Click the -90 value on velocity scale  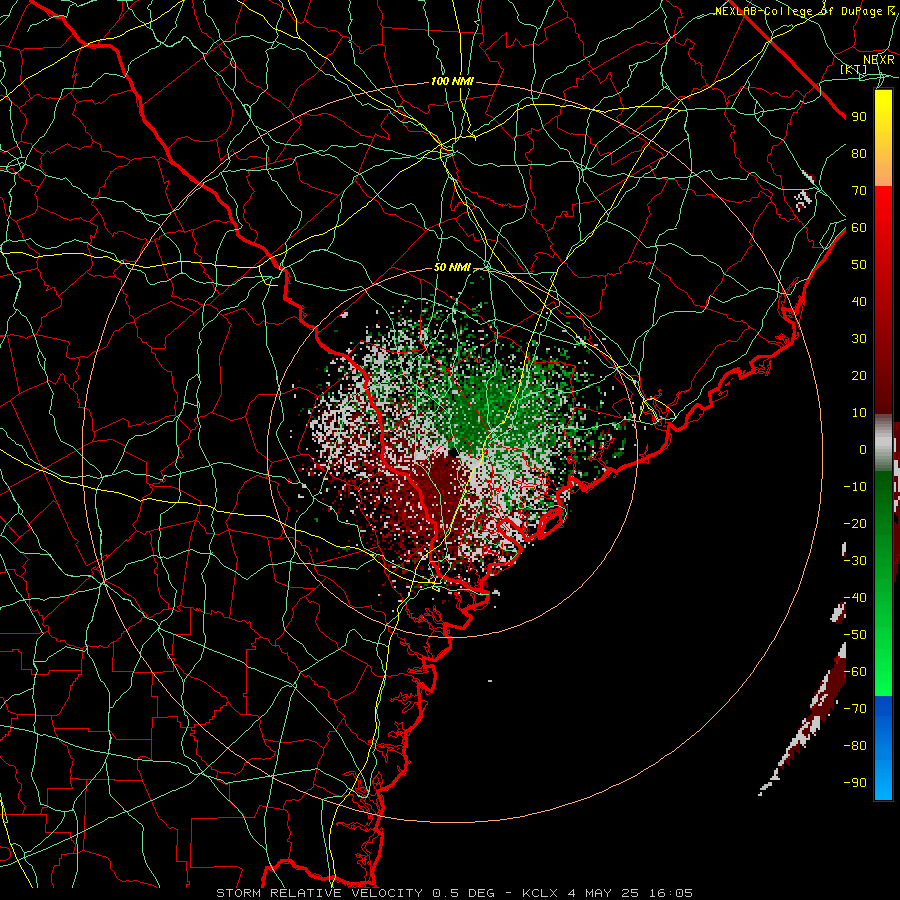coord(855,783)
